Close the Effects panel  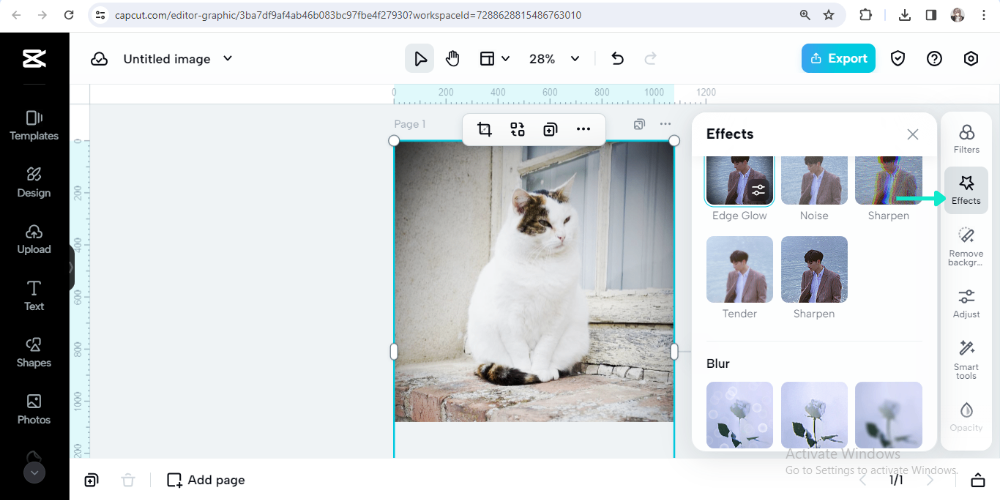click(912, 134)
